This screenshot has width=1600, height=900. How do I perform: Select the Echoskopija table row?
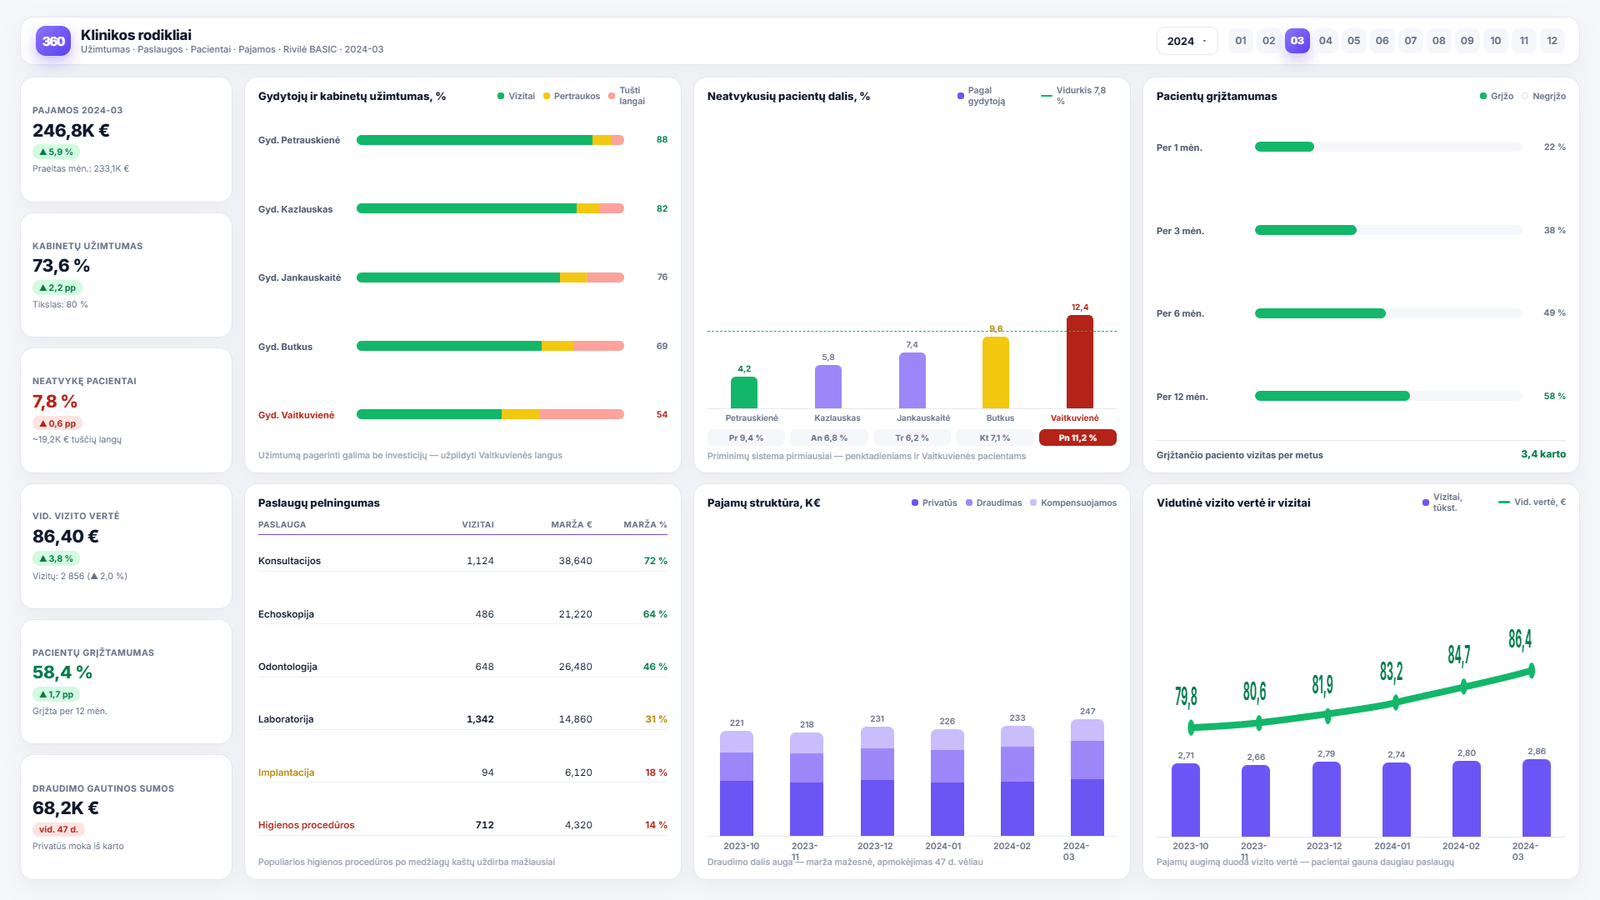[x=462, y=614]
